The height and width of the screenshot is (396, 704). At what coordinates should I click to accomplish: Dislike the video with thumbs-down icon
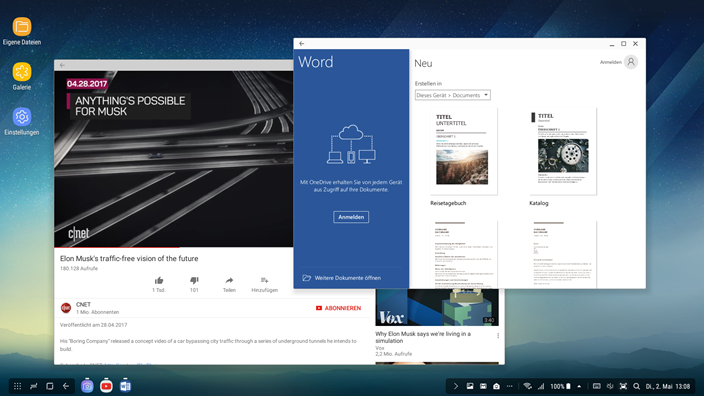(194, 281)
